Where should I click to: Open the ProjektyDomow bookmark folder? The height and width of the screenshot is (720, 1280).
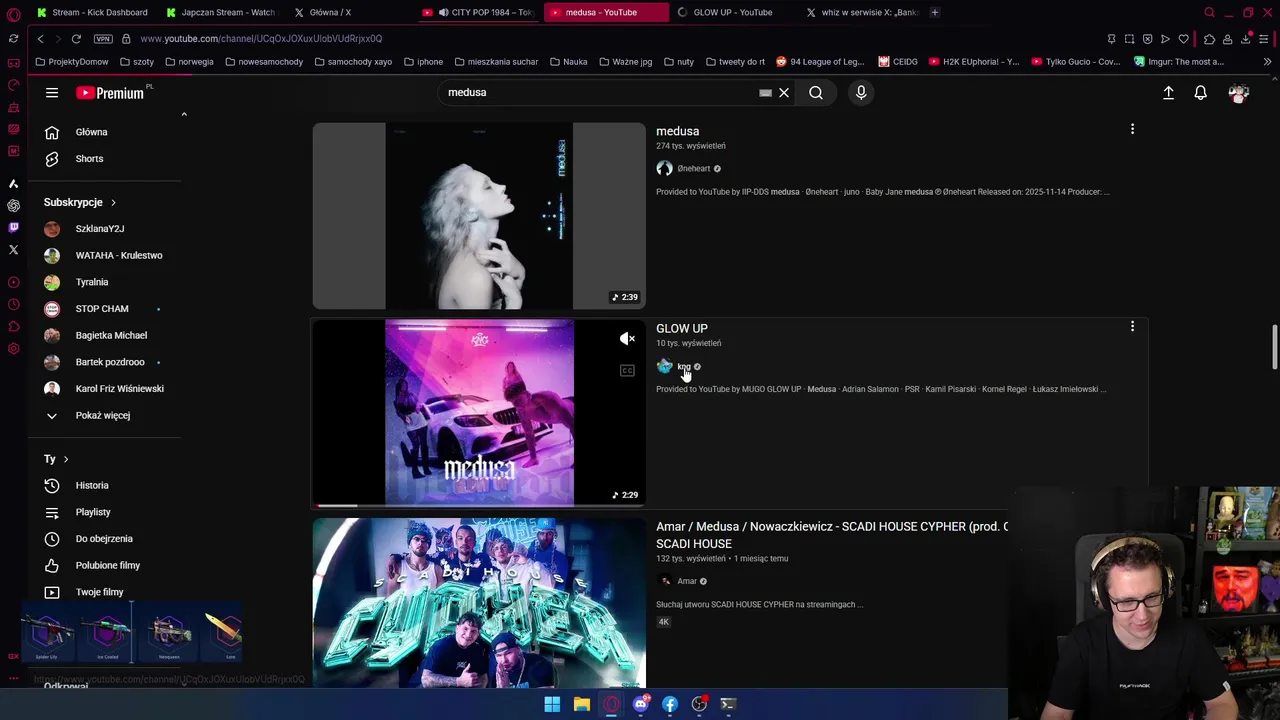click(x=71, y=62)
